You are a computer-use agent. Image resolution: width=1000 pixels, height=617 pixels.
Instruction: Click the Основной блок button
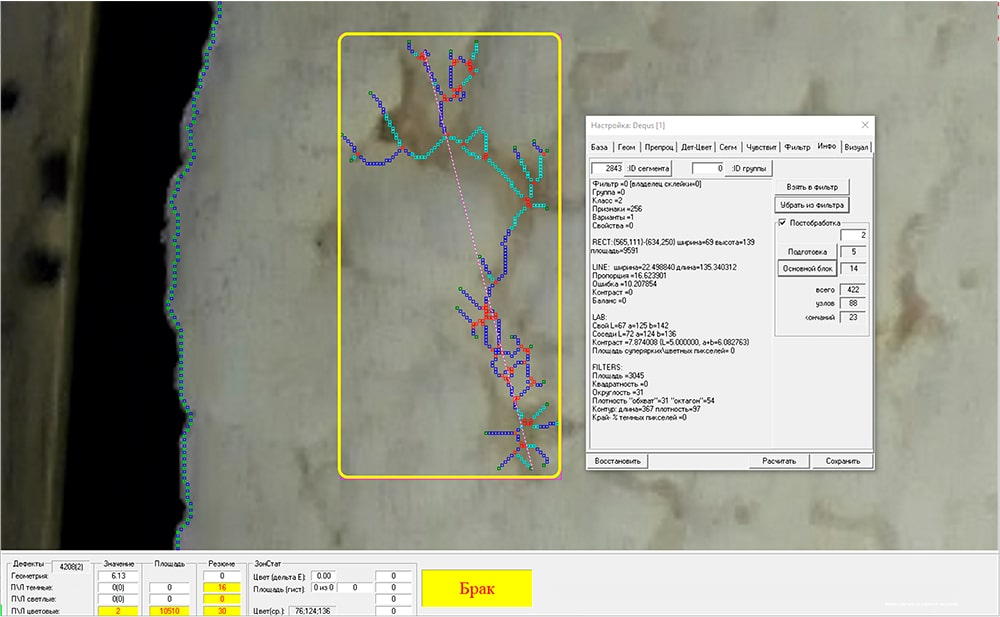point(806,269)
